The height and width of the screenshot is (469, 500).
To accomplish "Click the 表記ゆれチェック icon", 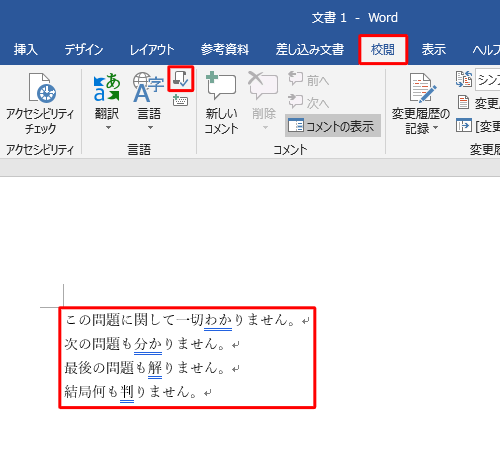I will 181,79.
